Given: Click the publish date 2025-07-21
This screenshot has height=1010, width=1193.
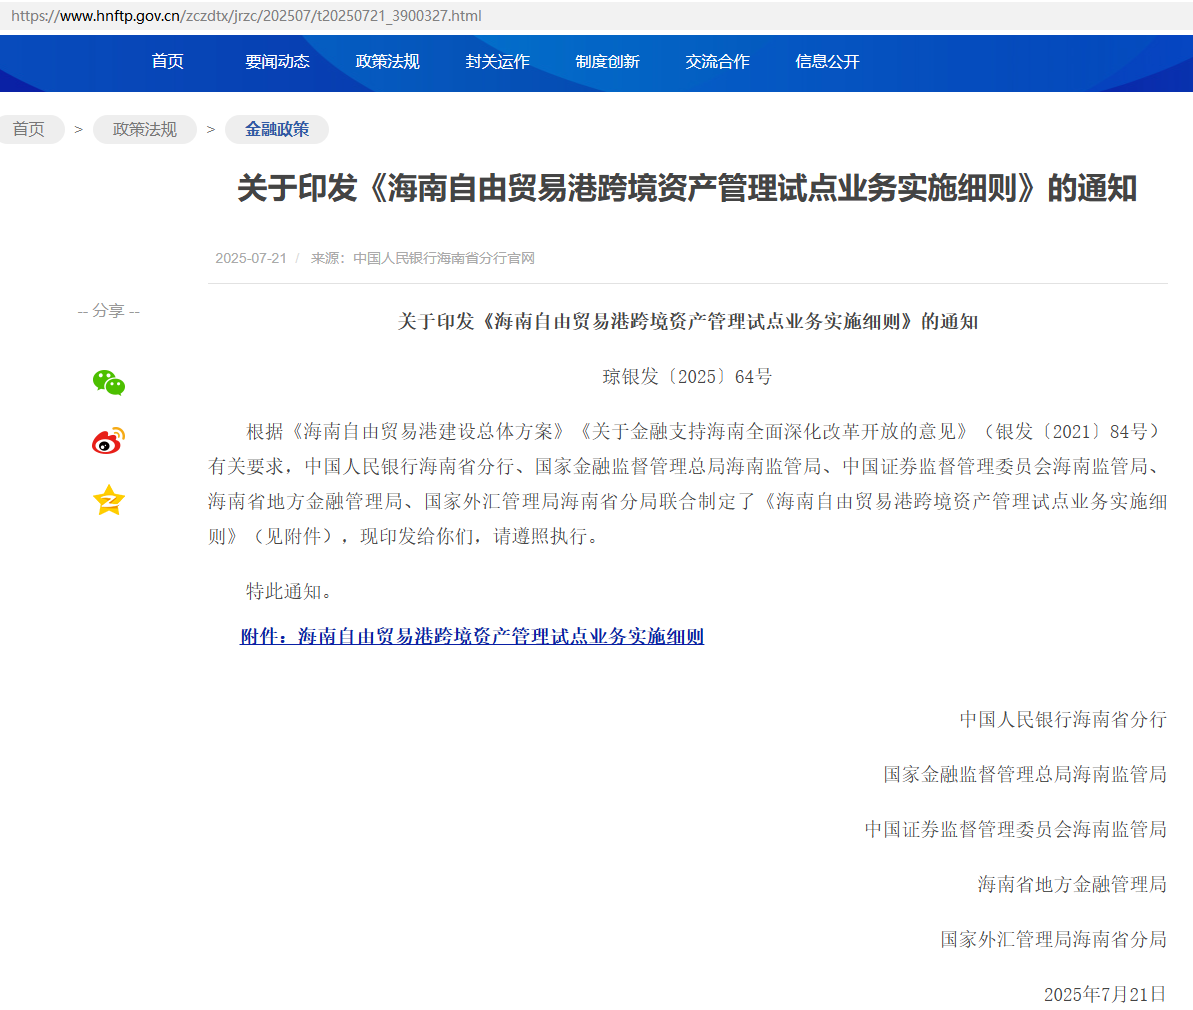Looking at the screenshot, I should 250,258.
